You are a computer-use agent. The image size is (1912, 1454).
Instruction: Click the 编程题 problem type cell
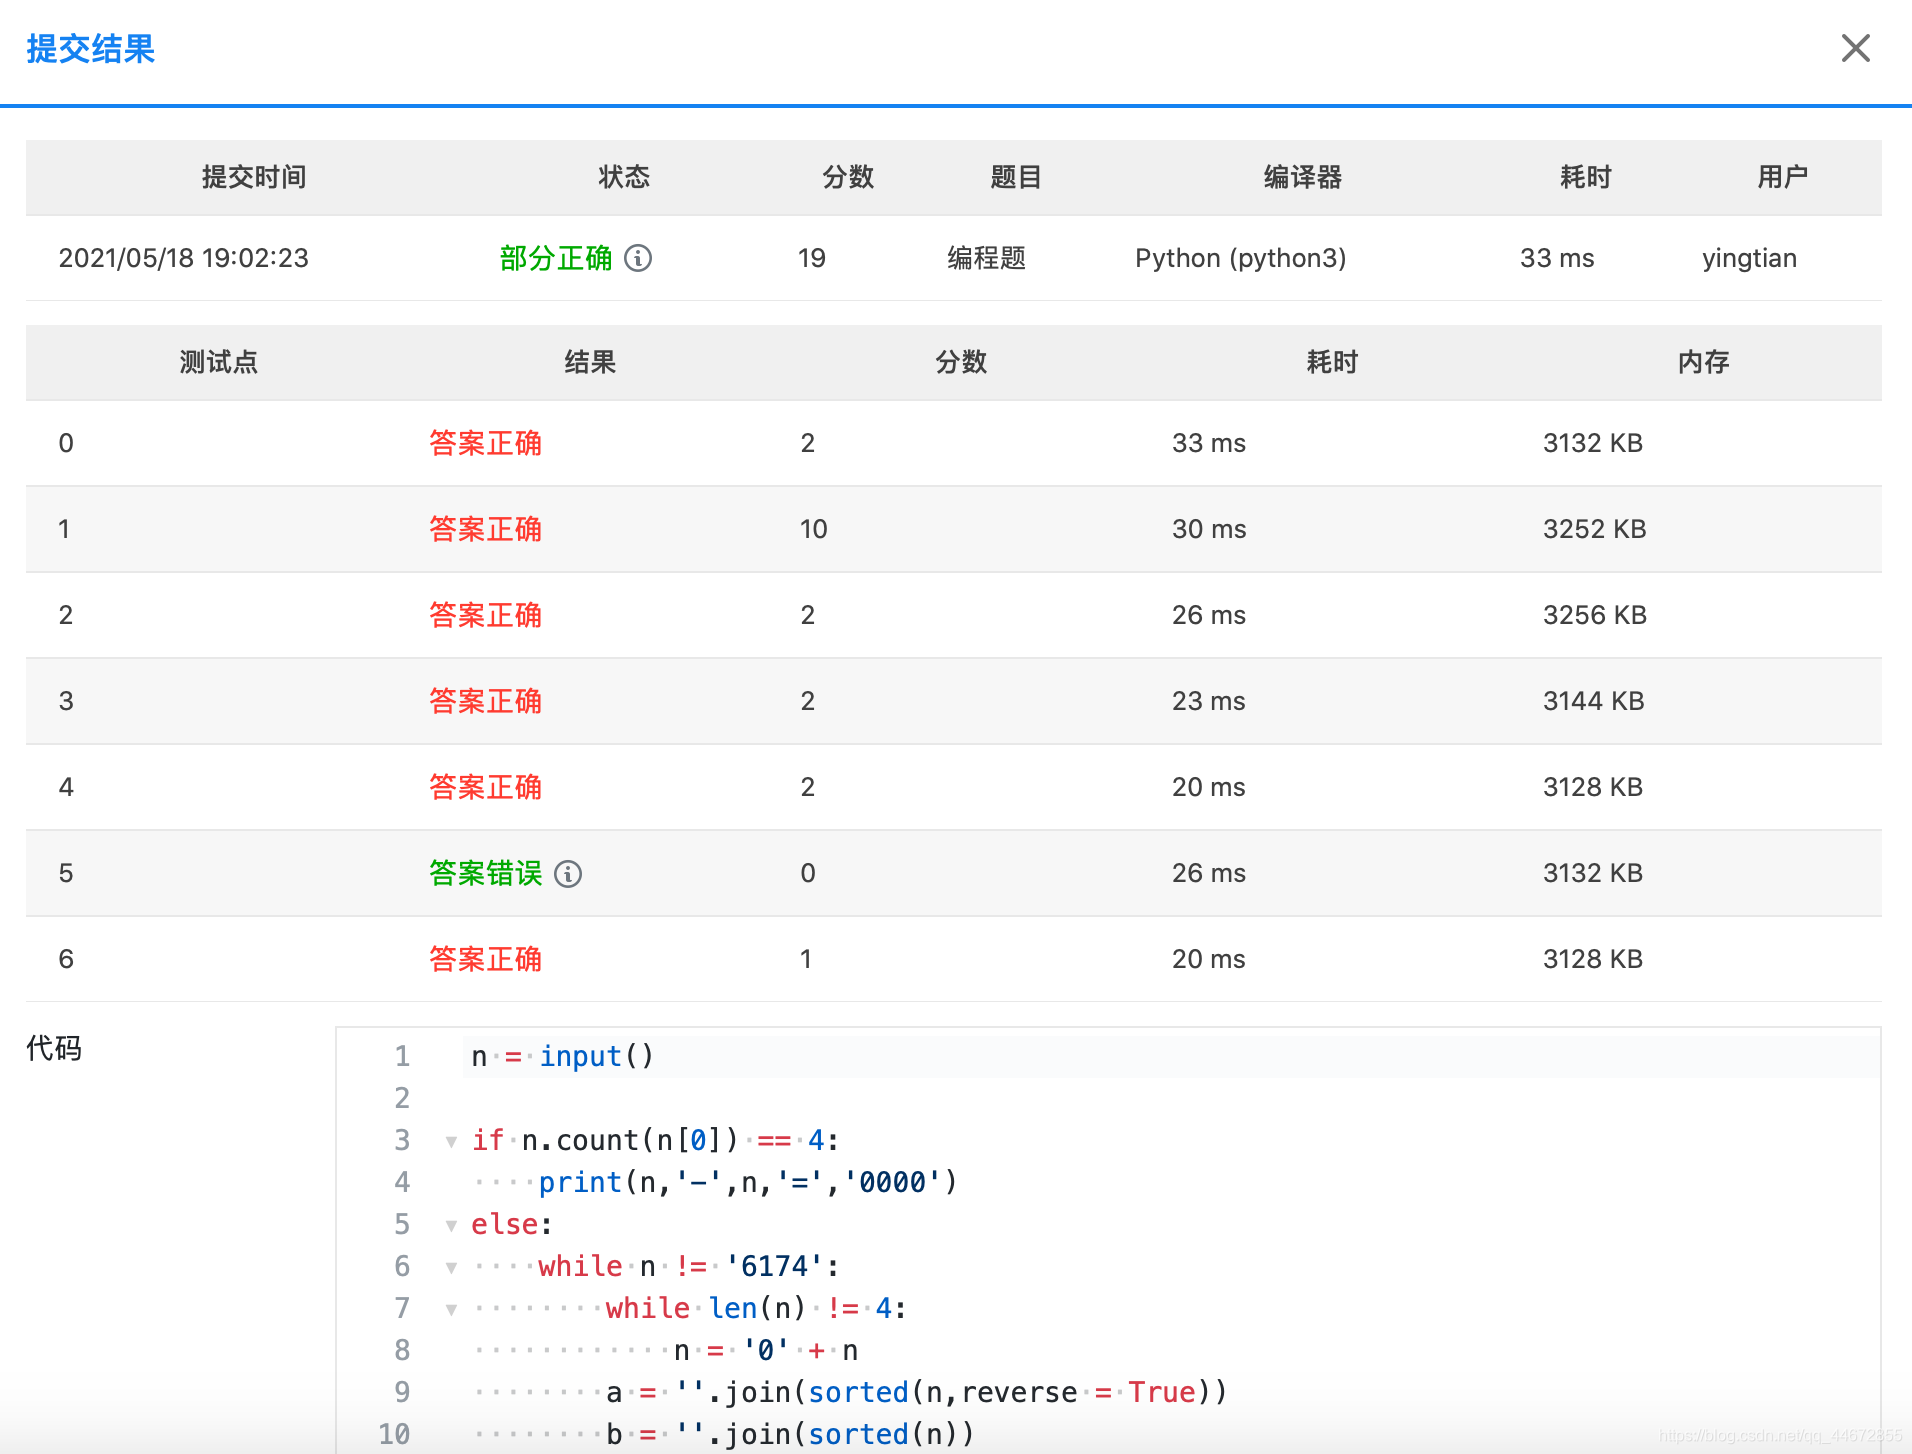click(x=986, y=258)
